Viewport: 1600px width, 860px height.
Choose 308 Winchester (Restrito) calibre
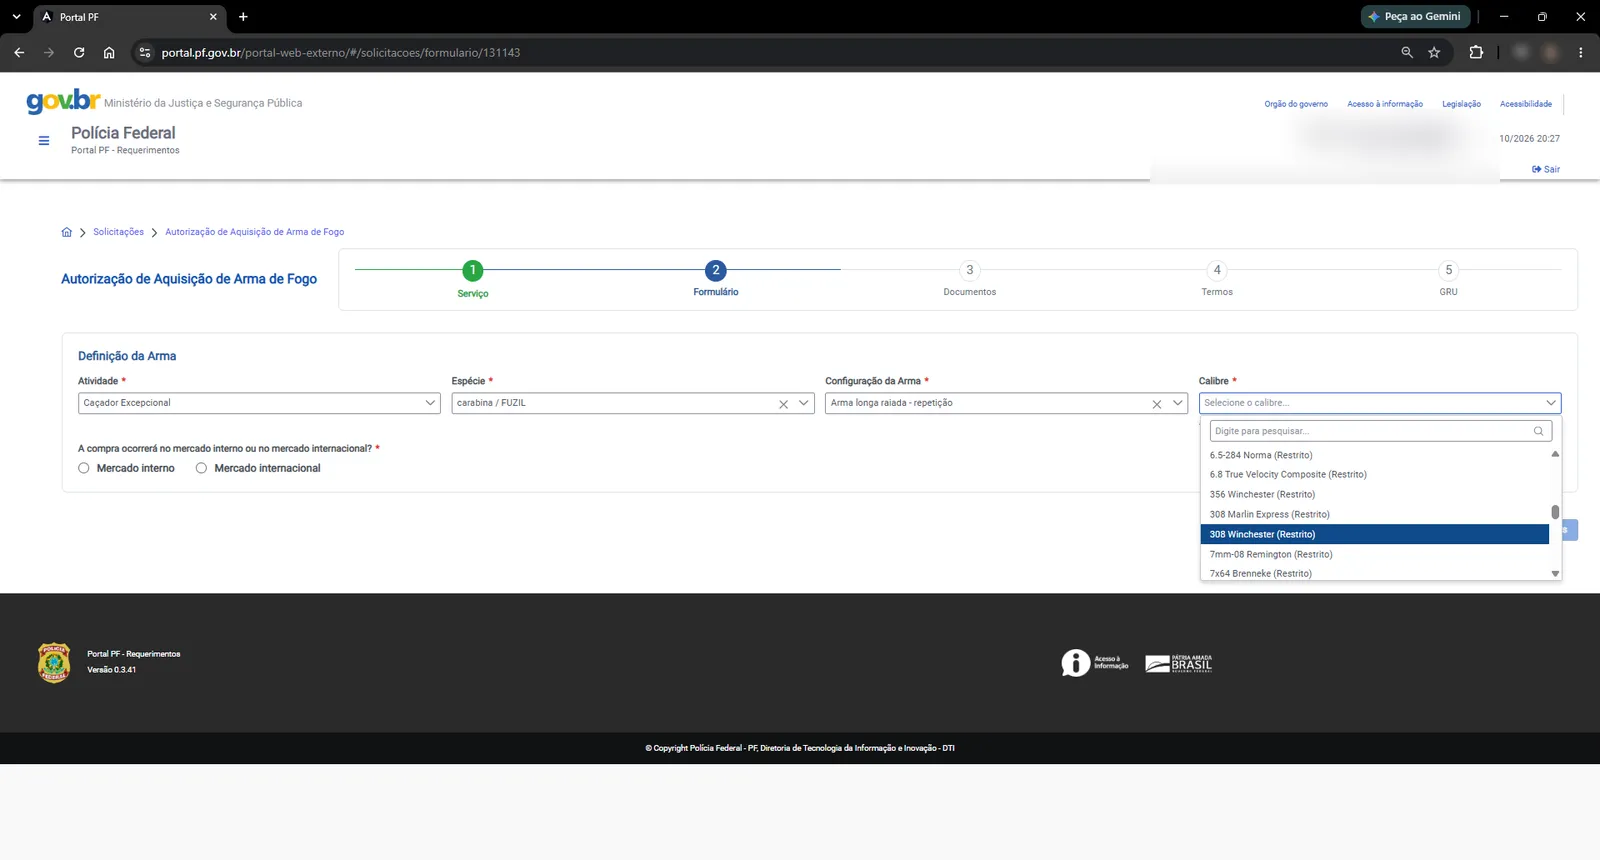click(1374, 534)
